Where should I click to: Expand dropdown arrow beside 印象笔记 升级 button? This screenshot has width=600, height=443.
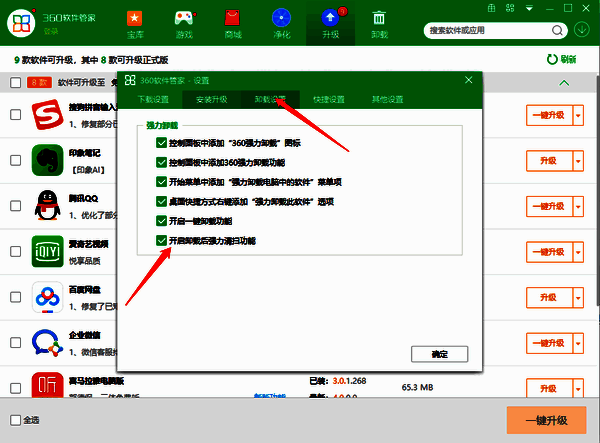coord(576,160)
